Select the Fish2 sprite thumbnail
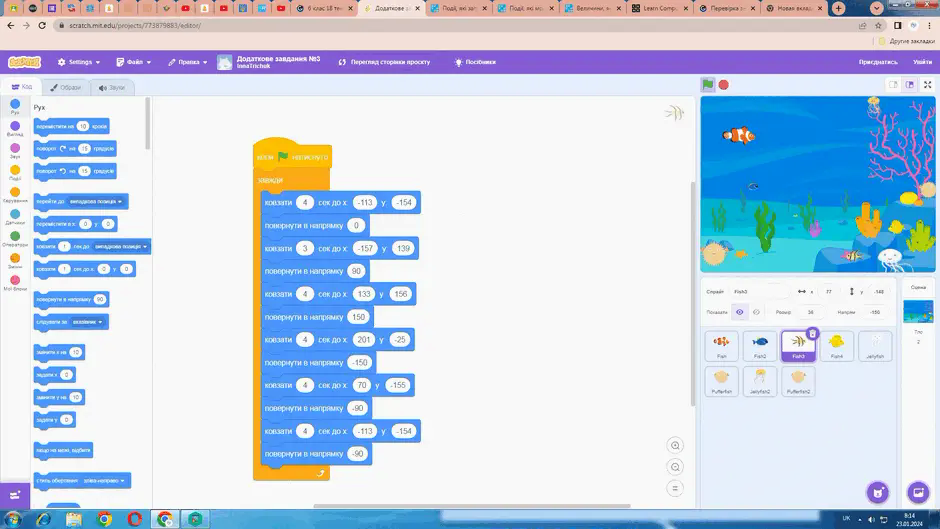This screenshot has width=940, height=529. 760,346
